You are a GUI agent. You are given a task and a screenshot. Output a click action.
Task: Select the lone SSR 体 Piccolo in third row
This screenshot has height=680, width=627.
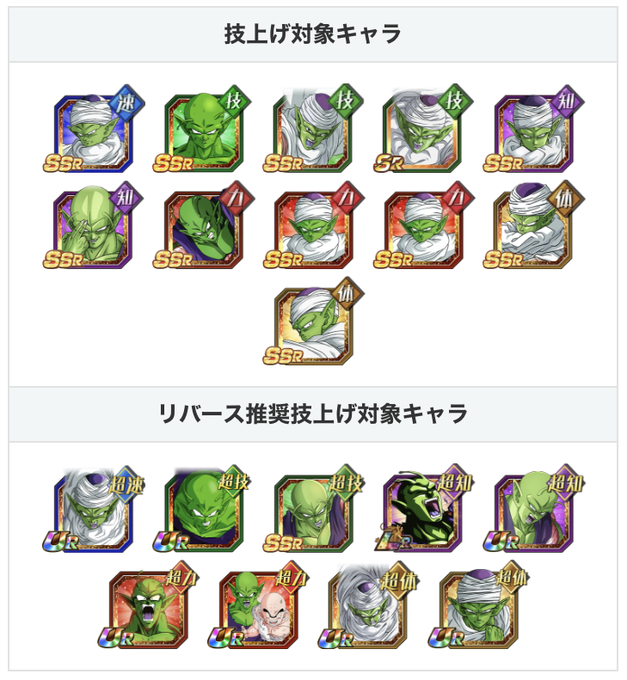coord(313,321)
